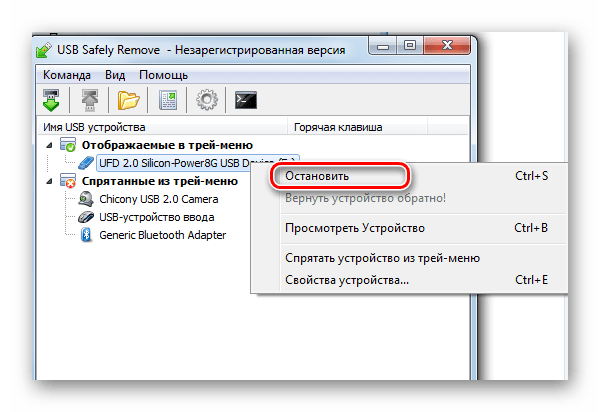This screenshot has width=600, height=412.
Task: Open the Вид menu
Action: pos(115,75)
